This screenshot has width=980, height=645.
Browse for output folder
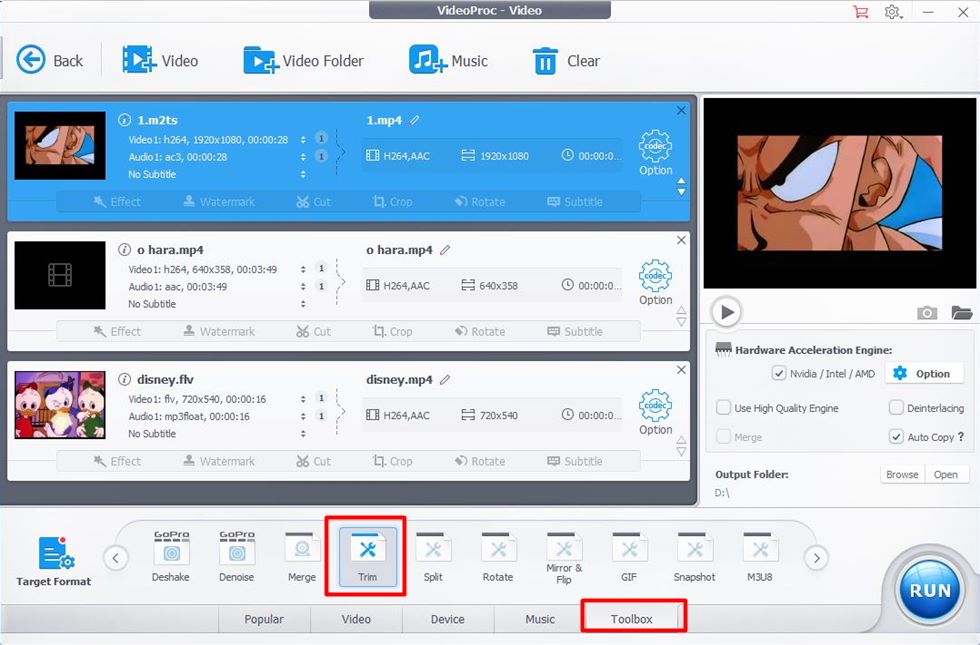pyautogui.click(x=902, y=474)
